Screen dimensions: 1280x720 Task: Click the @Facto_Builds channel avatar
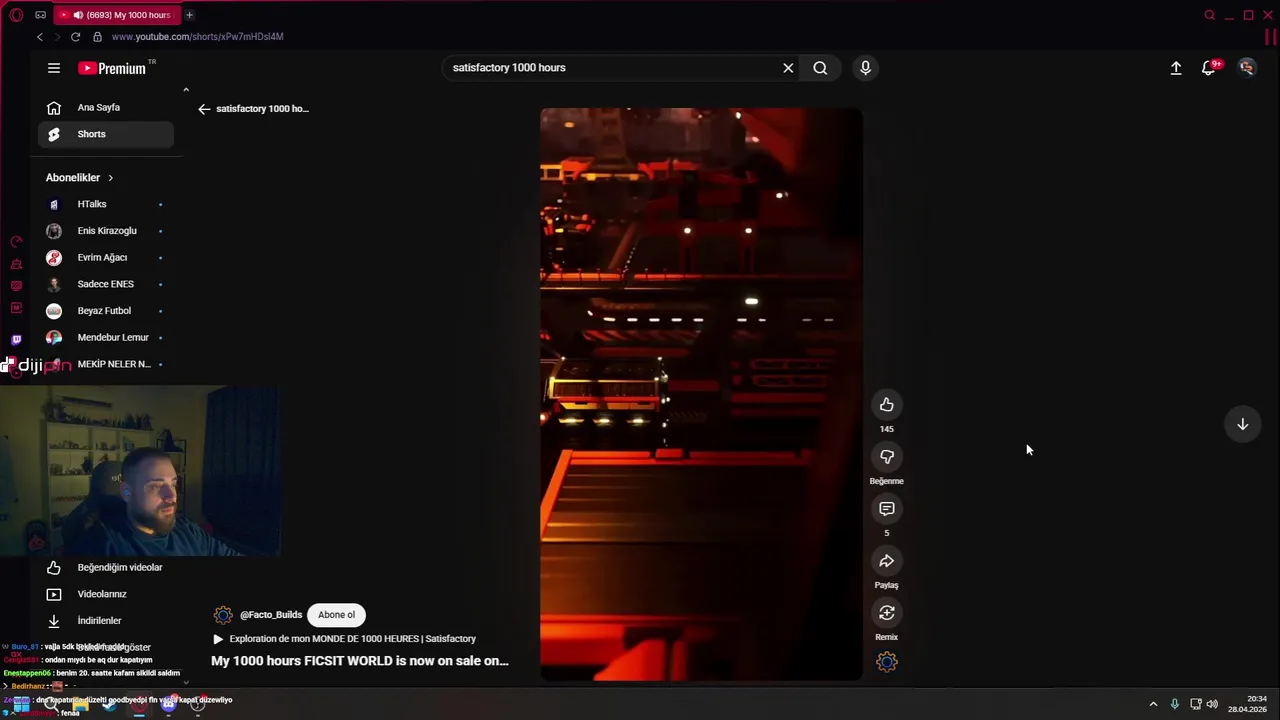coord(223,615)
